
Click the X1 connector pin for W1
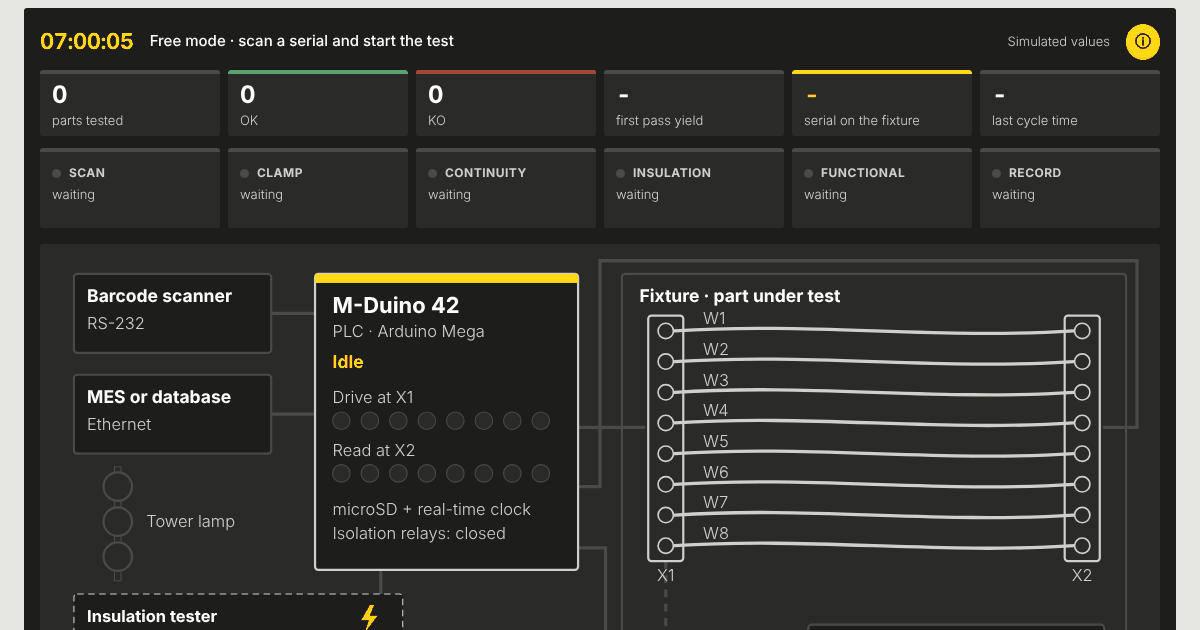(665, 331)
